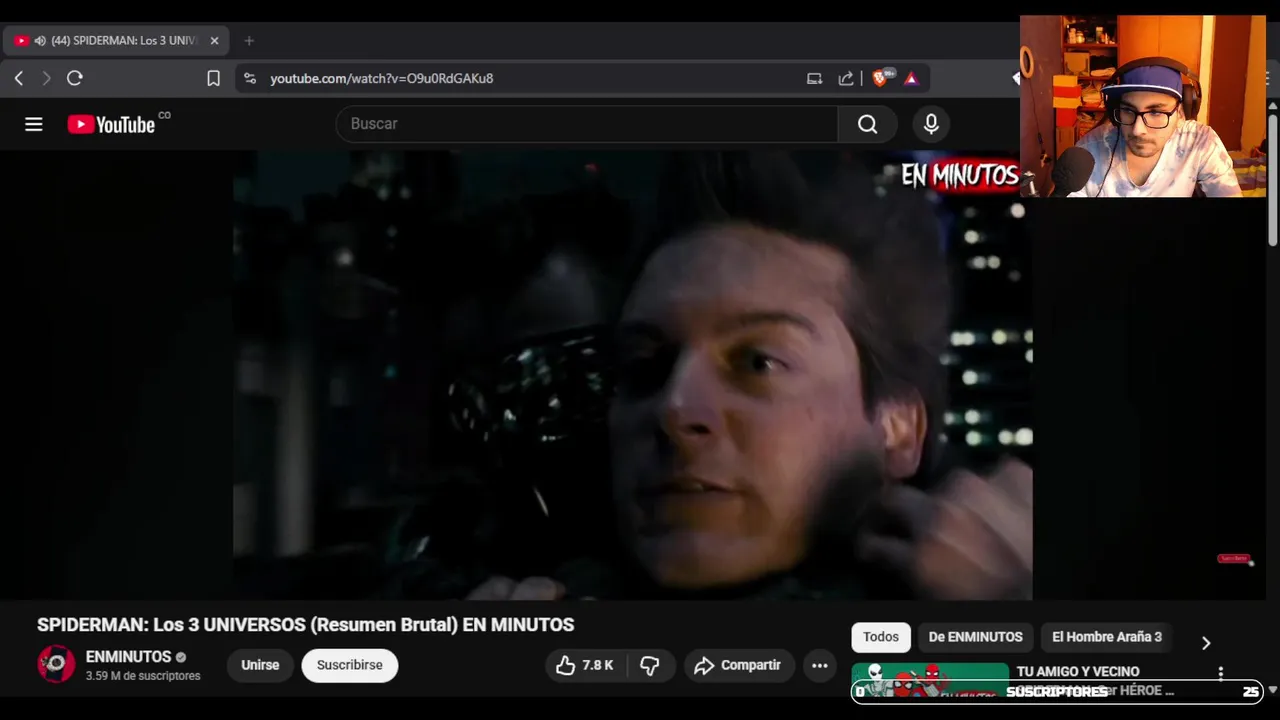Click the 3.59 M de suscriptores text

click(143, 676)
